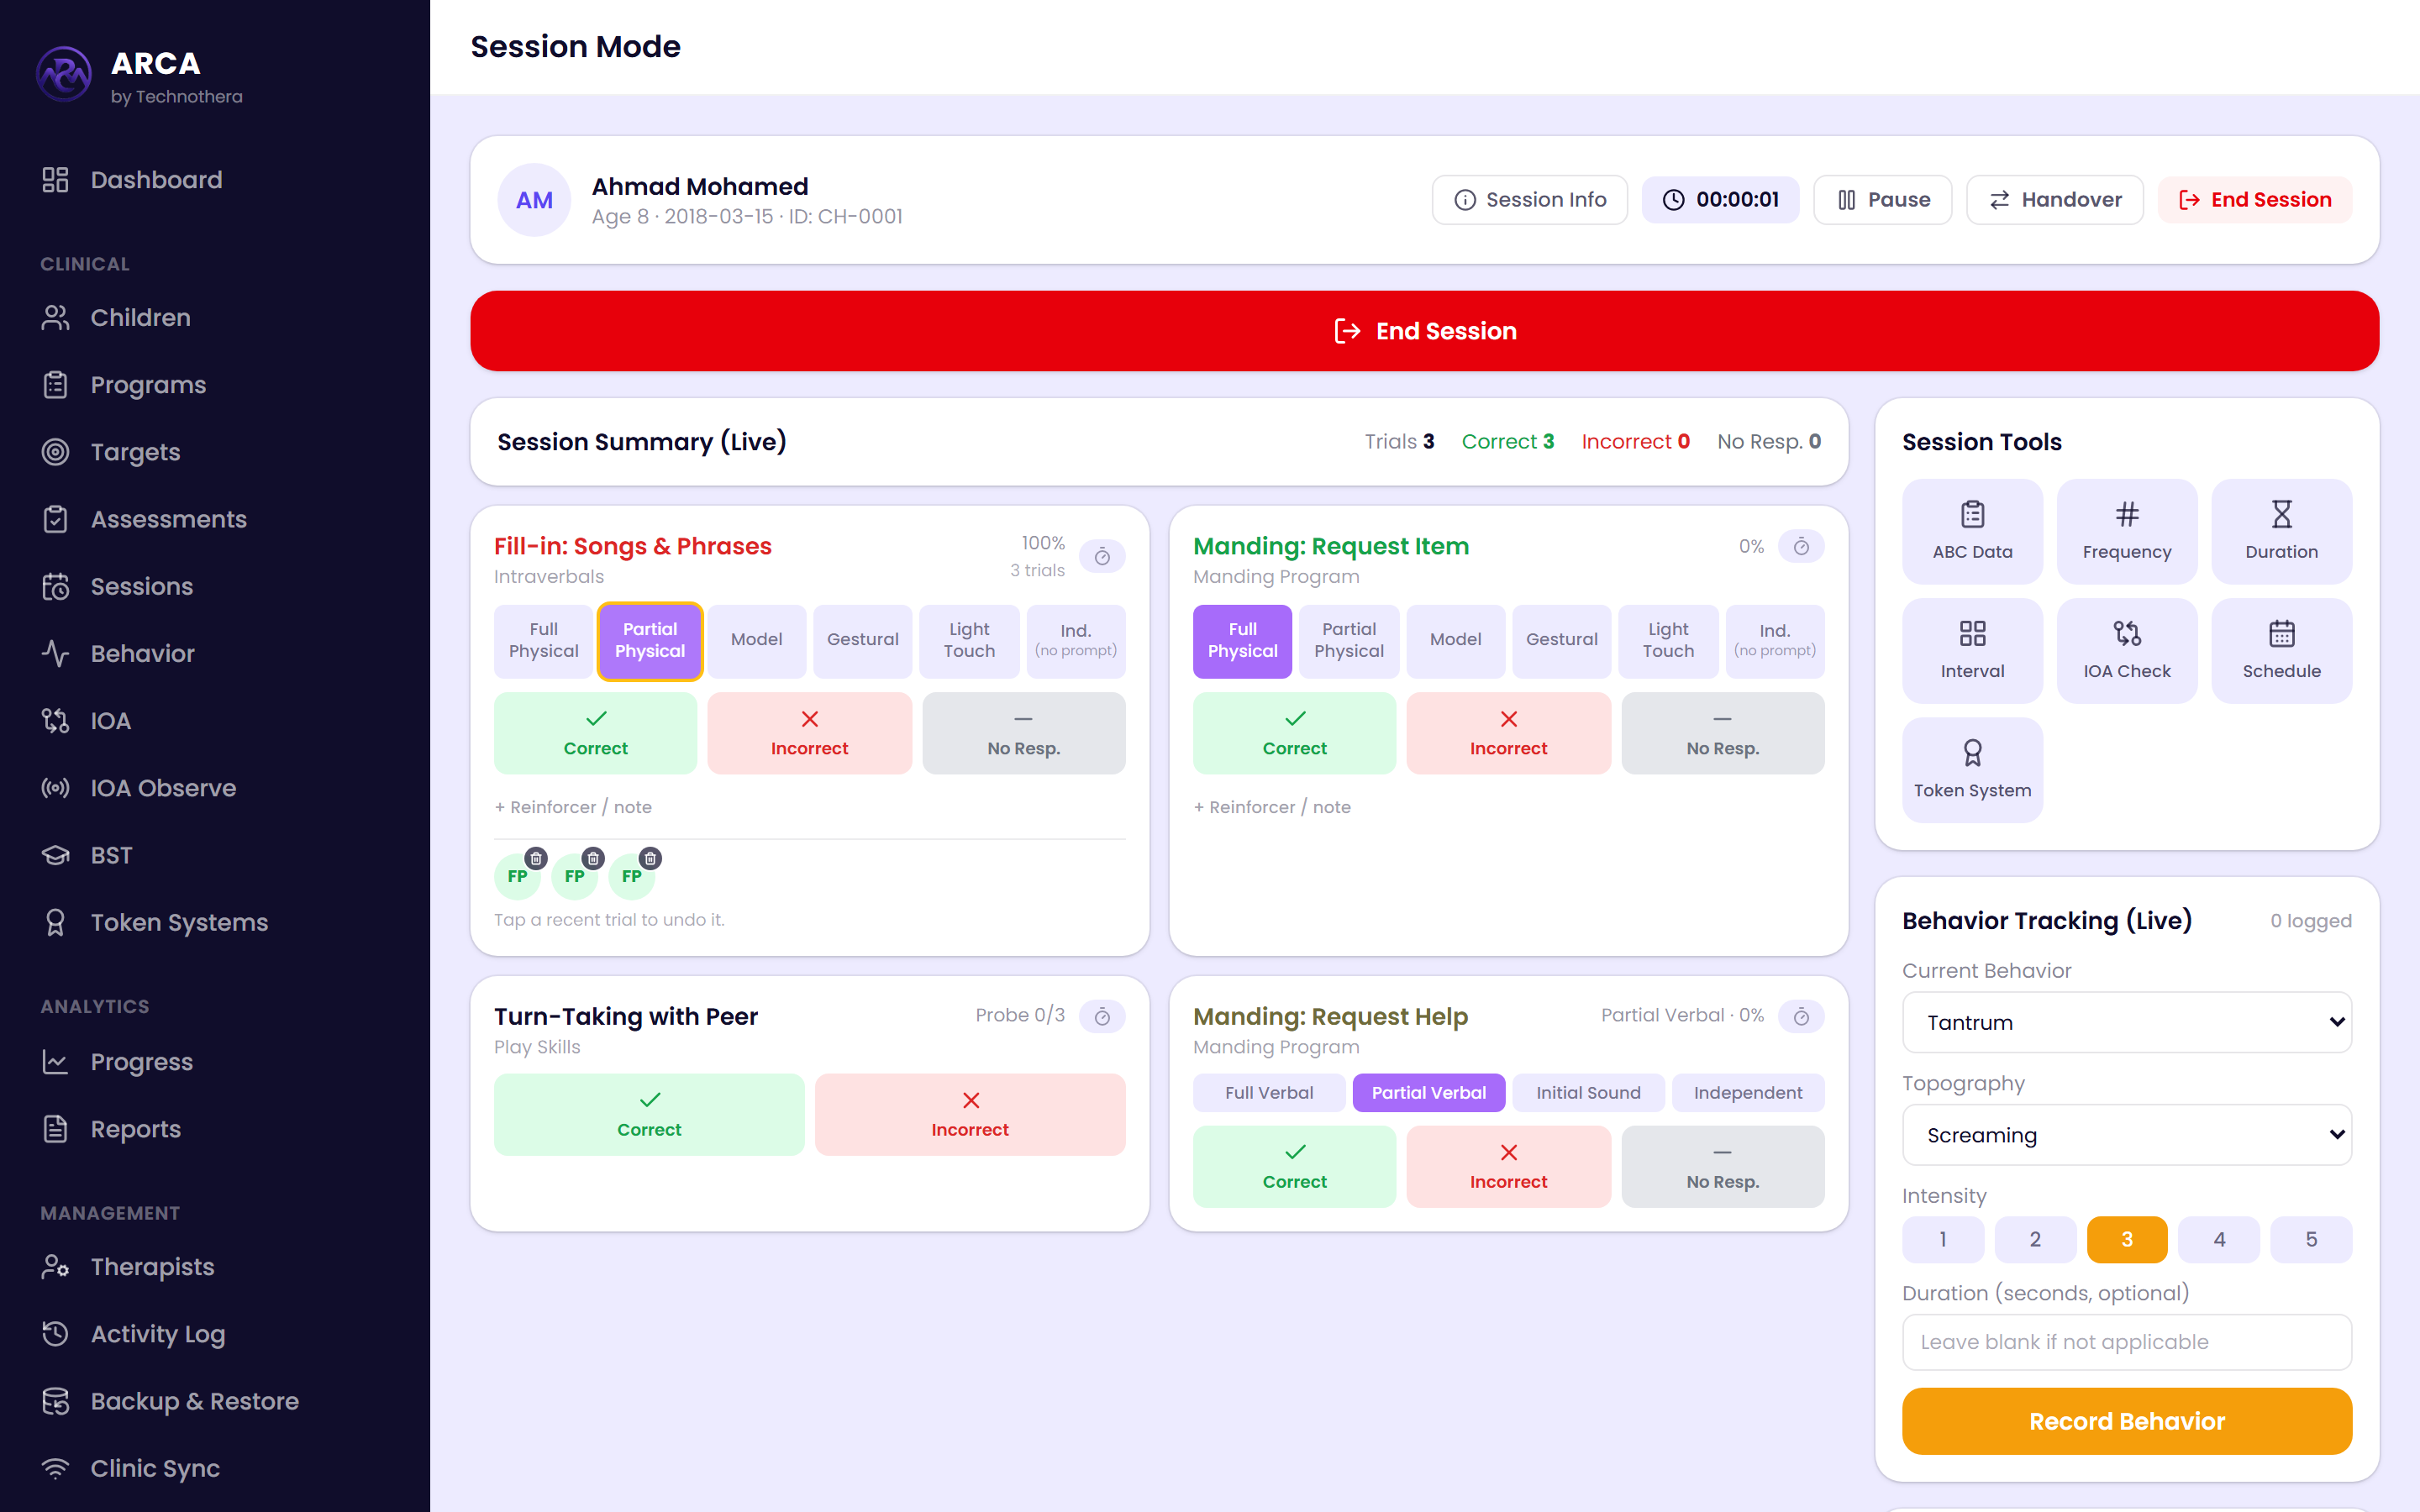Open the ABC Data tool
The image size is (2420, 1512).
tap(1972, 531)
